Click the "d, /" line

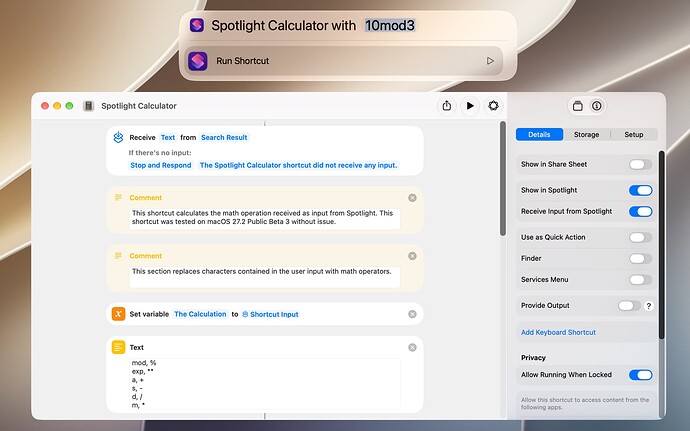pos(137,397)
